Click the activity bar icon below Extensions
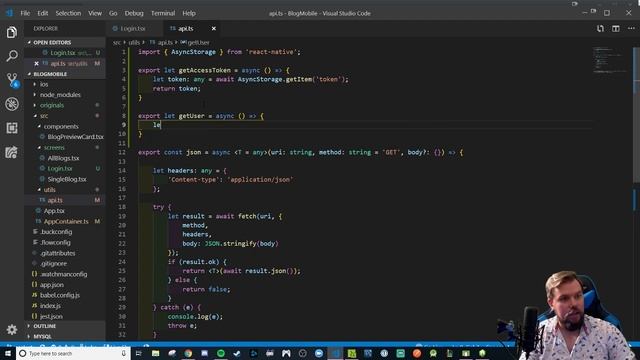The width and height of the screenshot is (640, 360). 12,152
